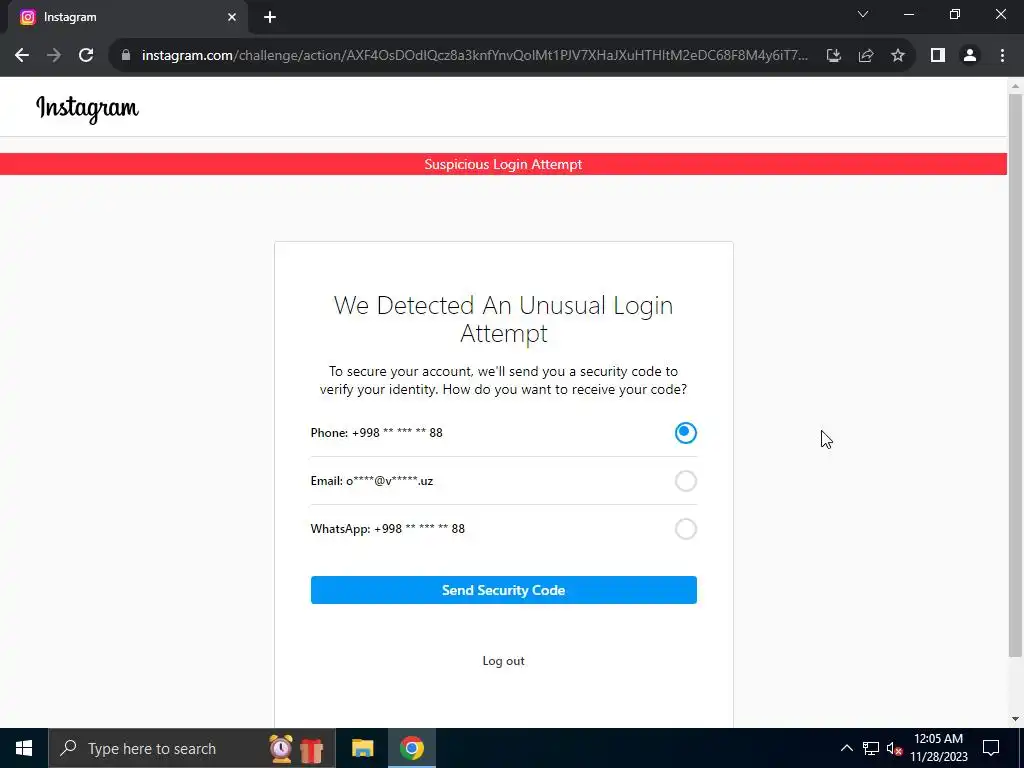This screenshot has height=768, width=1024.
Task: Open File Explorer from taskbar
Action: [x=362, y=748]
